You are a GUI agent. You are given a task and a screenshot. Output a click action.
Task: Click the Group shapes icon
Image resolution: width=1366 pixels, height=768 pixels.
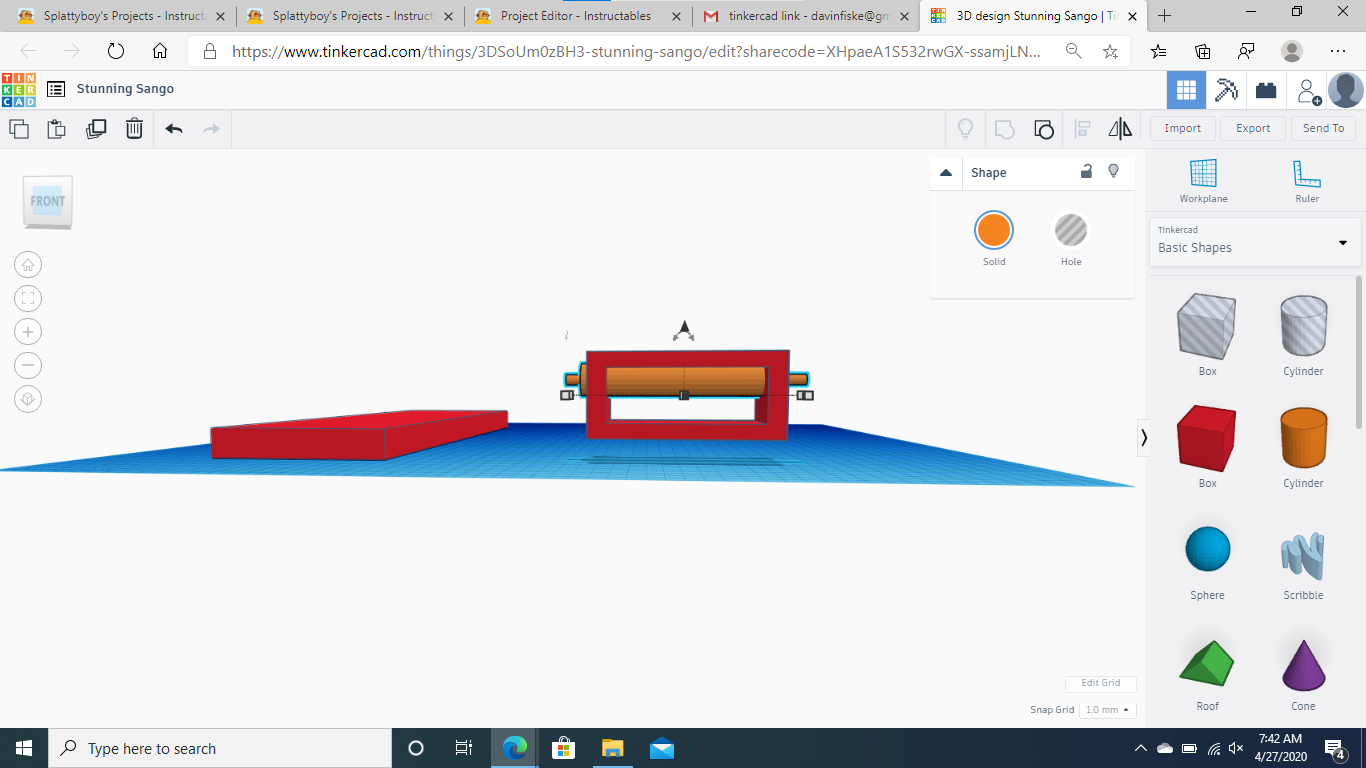coord(1004,128)
